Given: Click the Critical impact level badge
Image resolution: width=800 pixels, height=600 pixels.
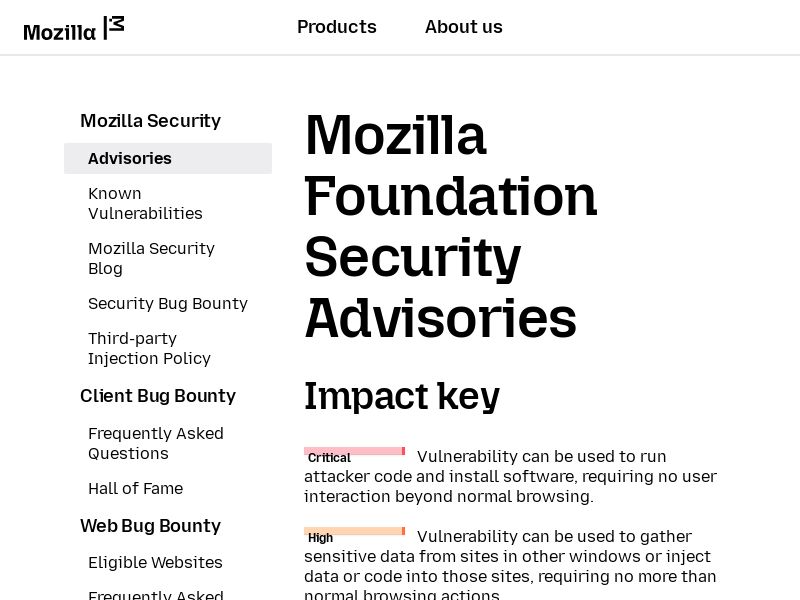Looking at the screenshot, I should [x=354, y=455].
